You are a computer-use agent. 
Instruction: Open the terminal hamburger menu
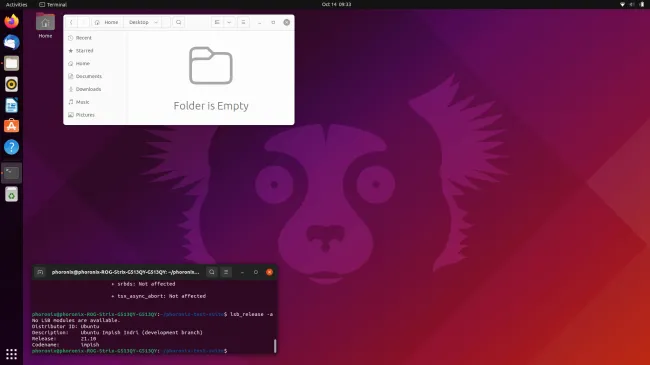pyautogui.click(x=226, y=272)
